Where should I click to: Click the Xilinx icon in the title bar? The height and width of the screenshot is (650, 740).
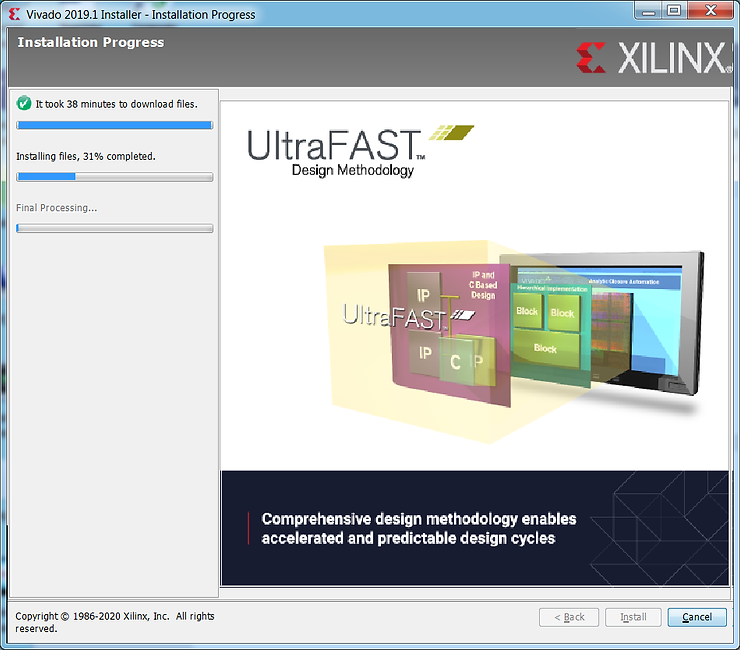click(x=14, y=14)
